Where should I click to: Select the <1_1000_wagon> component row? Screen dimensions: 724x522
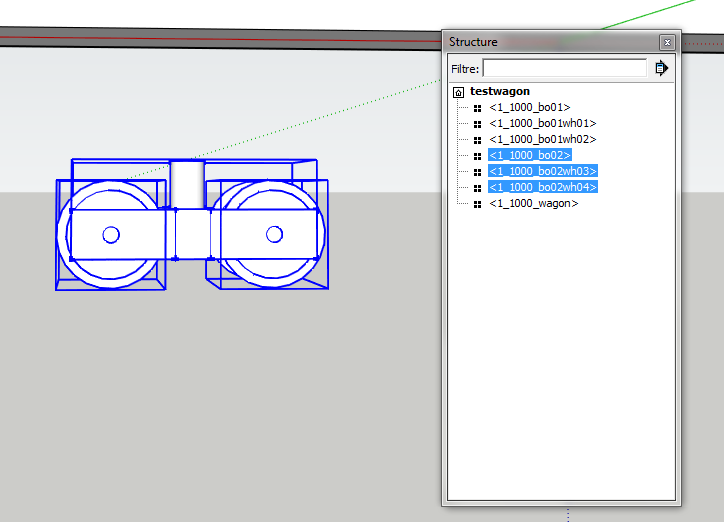tap(533, 203)
